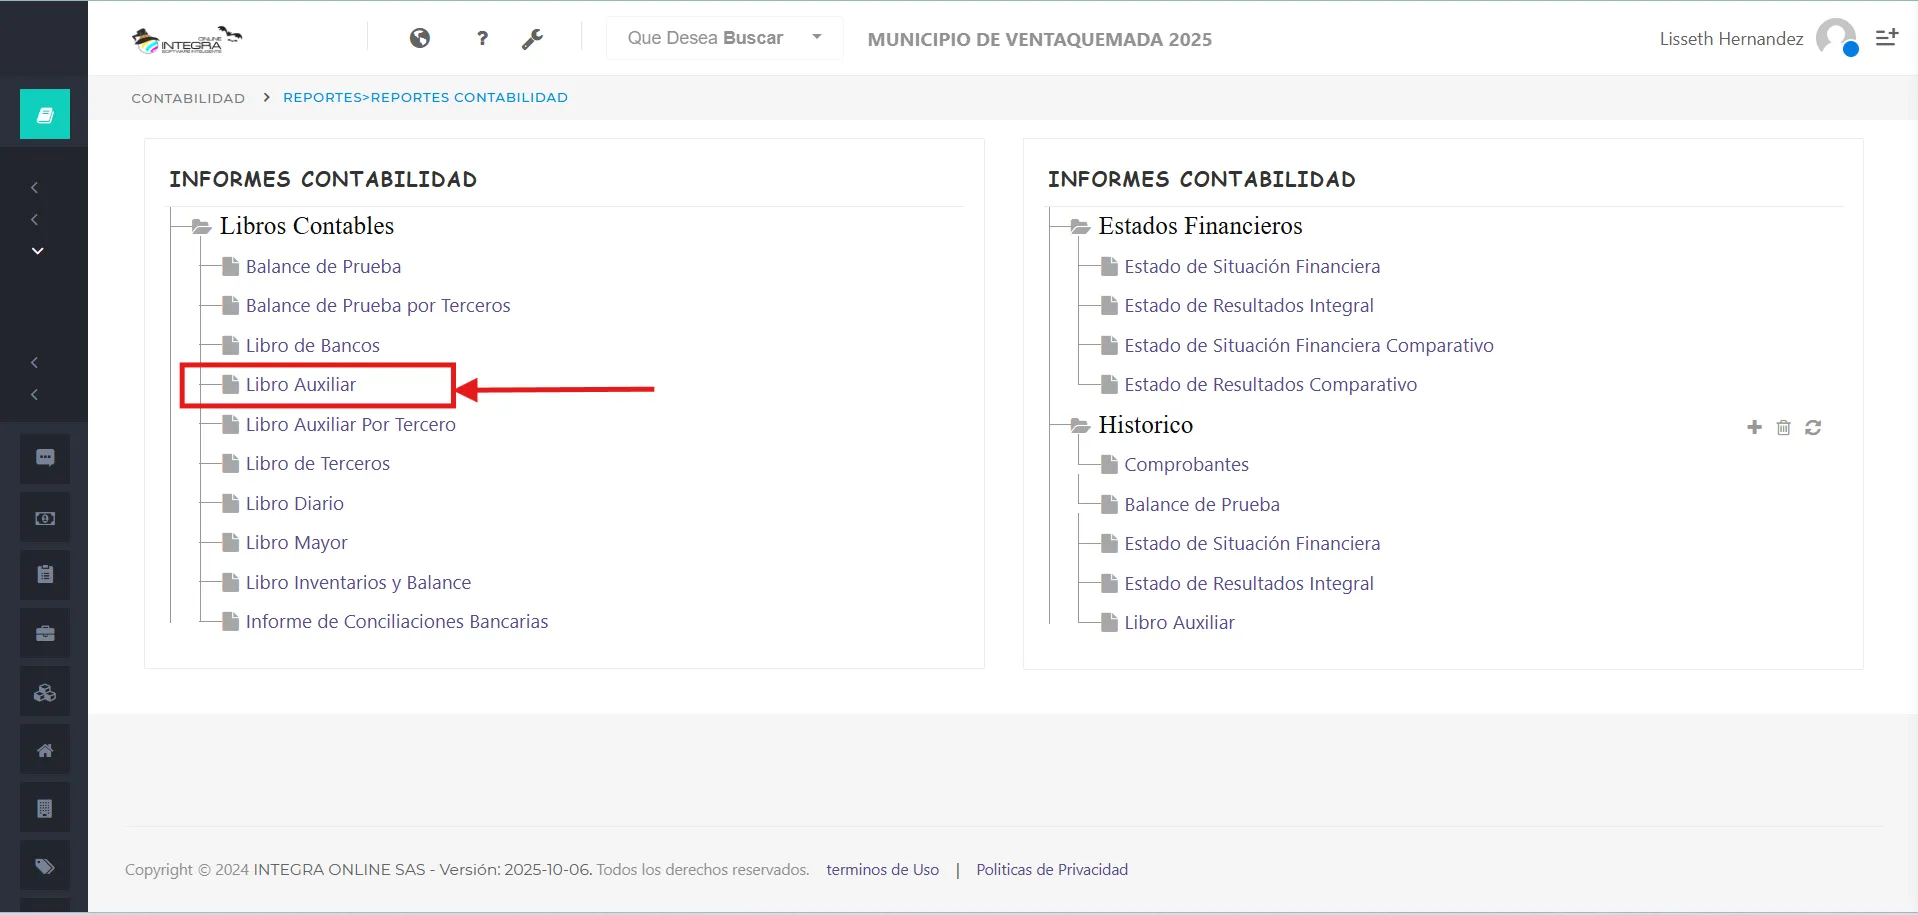Click the price tag icon in sidebar
Screen dimensions: 1918x915
coord(45,866)
